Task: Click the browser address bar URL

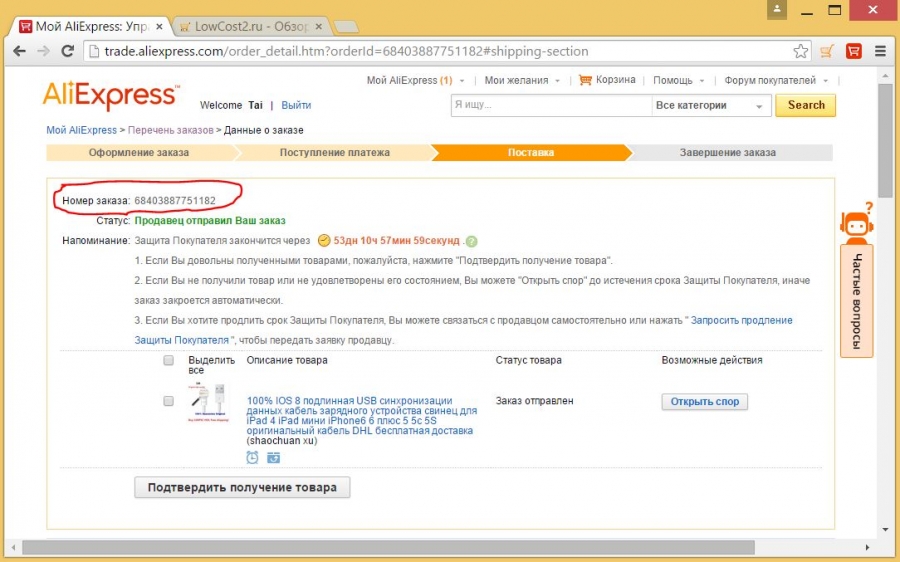Action: point(346,51)
